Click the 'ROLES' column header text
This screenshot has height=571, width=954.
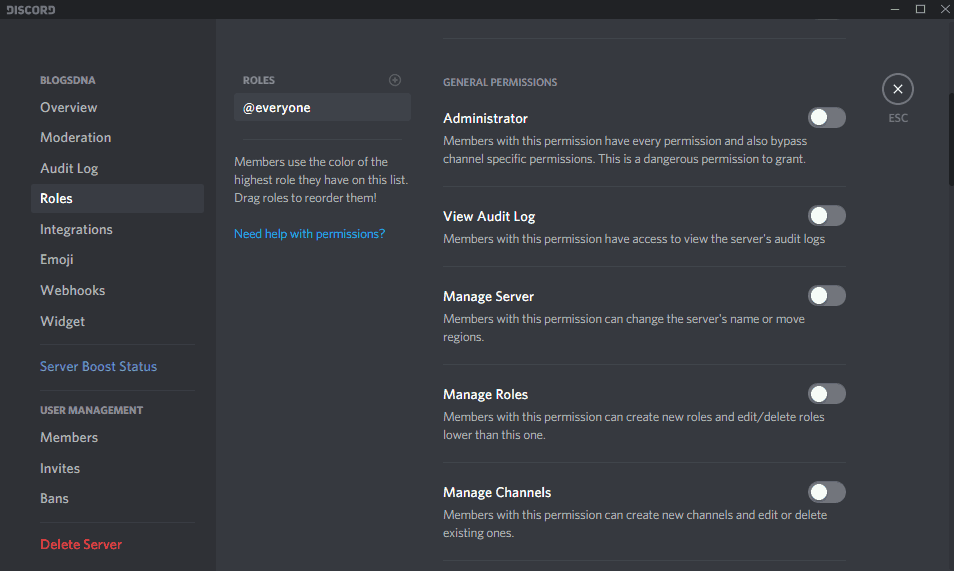(259, 80)
